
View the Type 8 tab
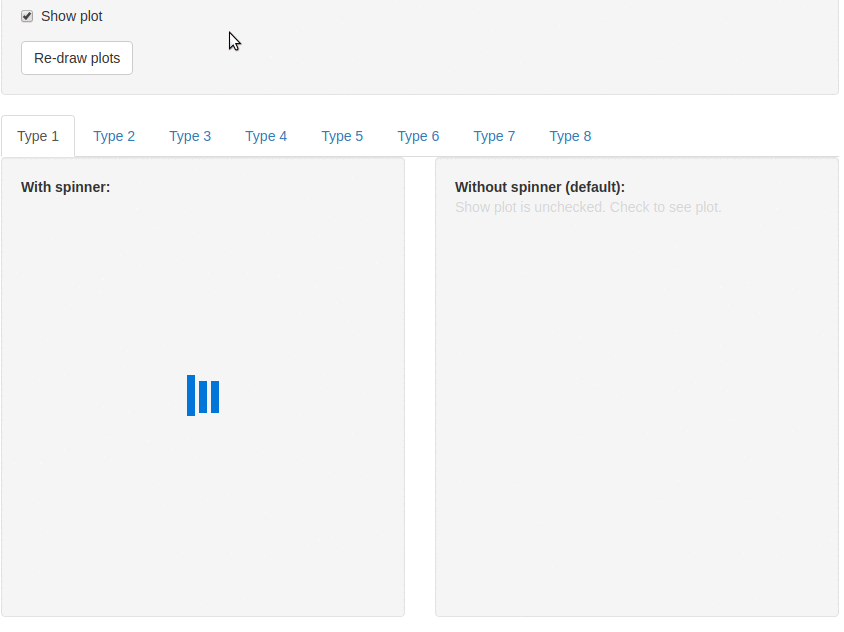570,136
